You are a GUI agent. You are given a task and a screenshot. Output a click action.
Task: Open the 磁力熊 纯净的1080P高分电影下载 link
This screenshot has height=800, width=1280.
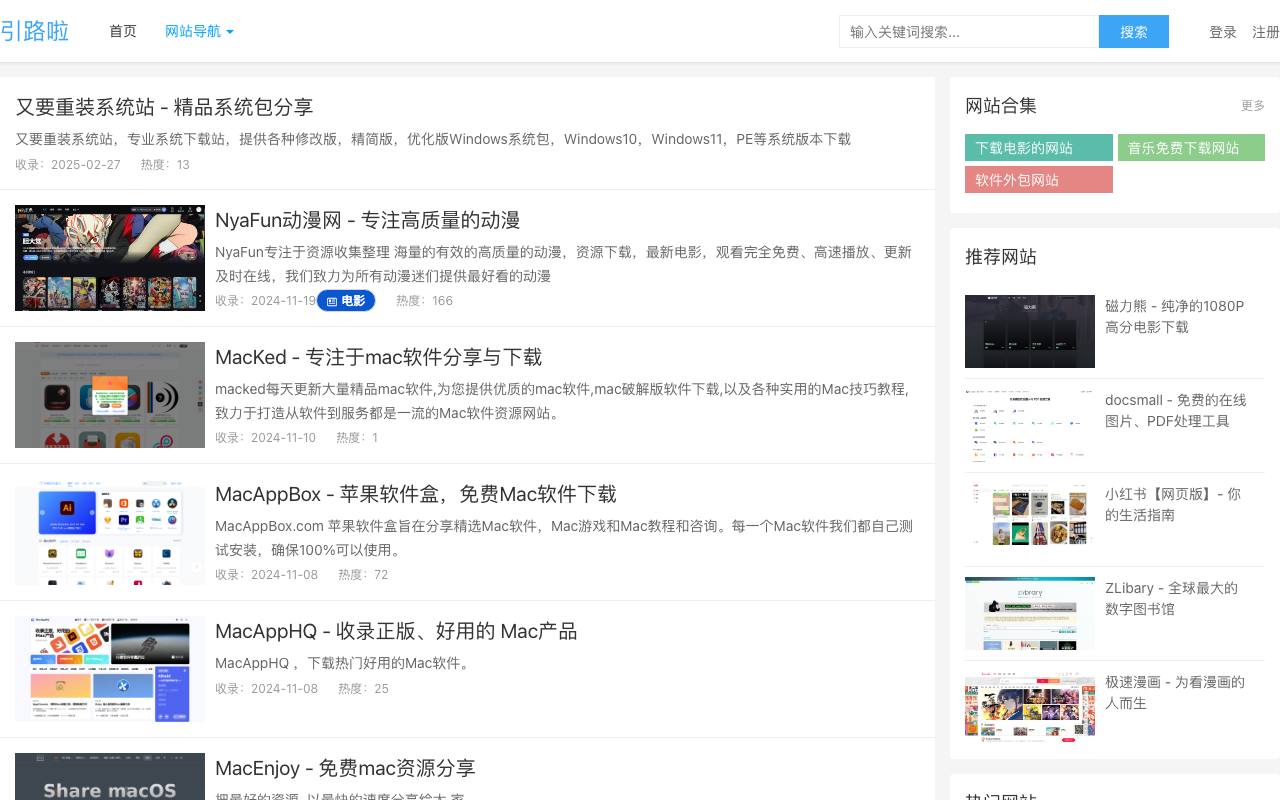point(1175,316)
